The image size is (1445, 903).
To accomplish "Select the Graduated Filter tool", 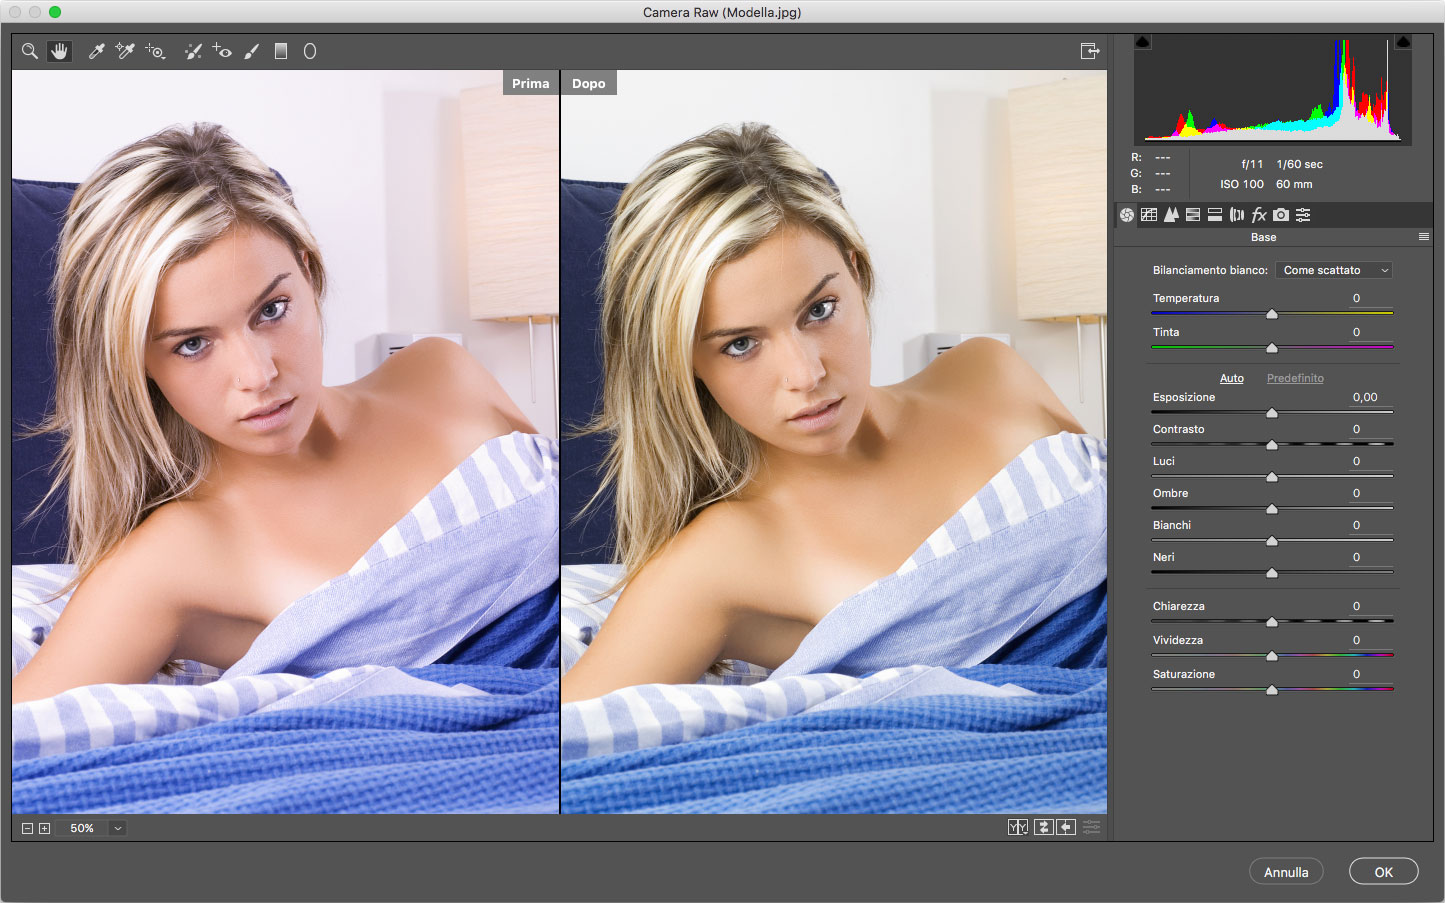I will pos(281,51).
